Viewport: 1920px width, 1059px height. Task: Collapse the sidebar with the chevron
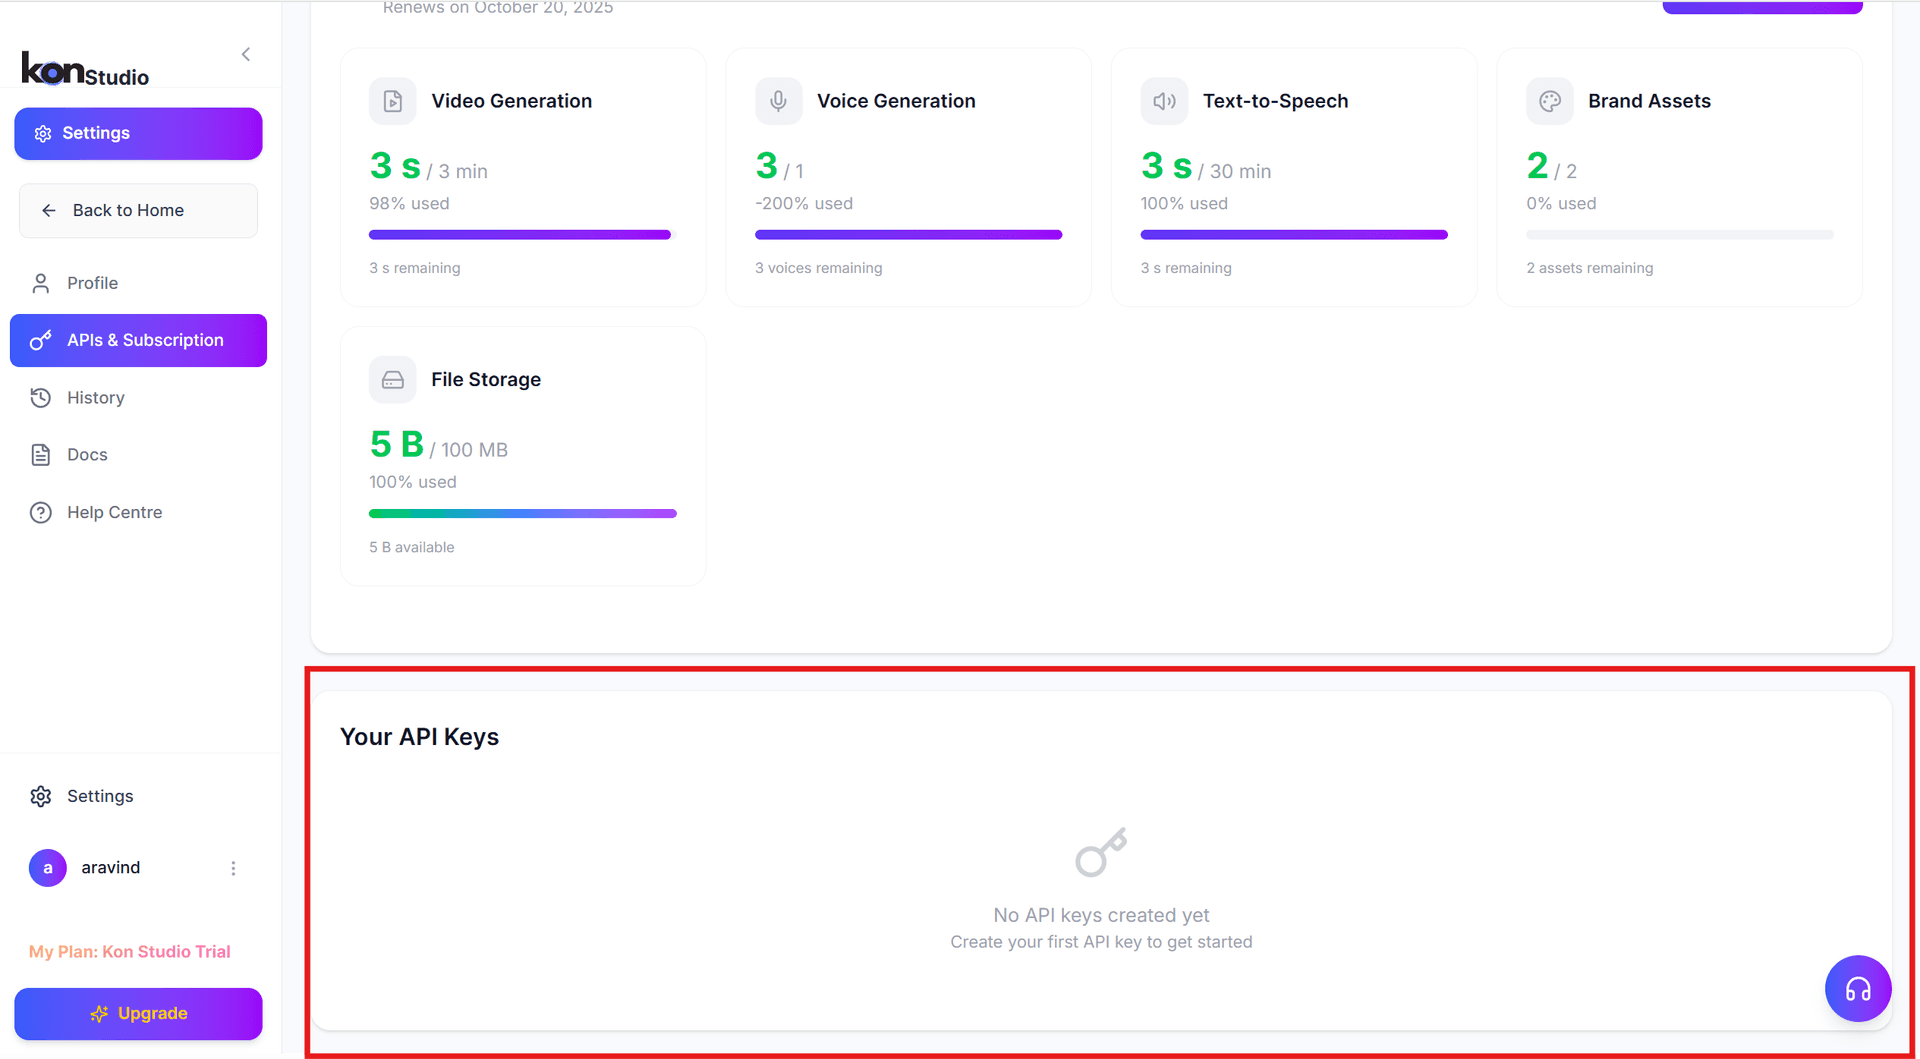coord(246,54)
